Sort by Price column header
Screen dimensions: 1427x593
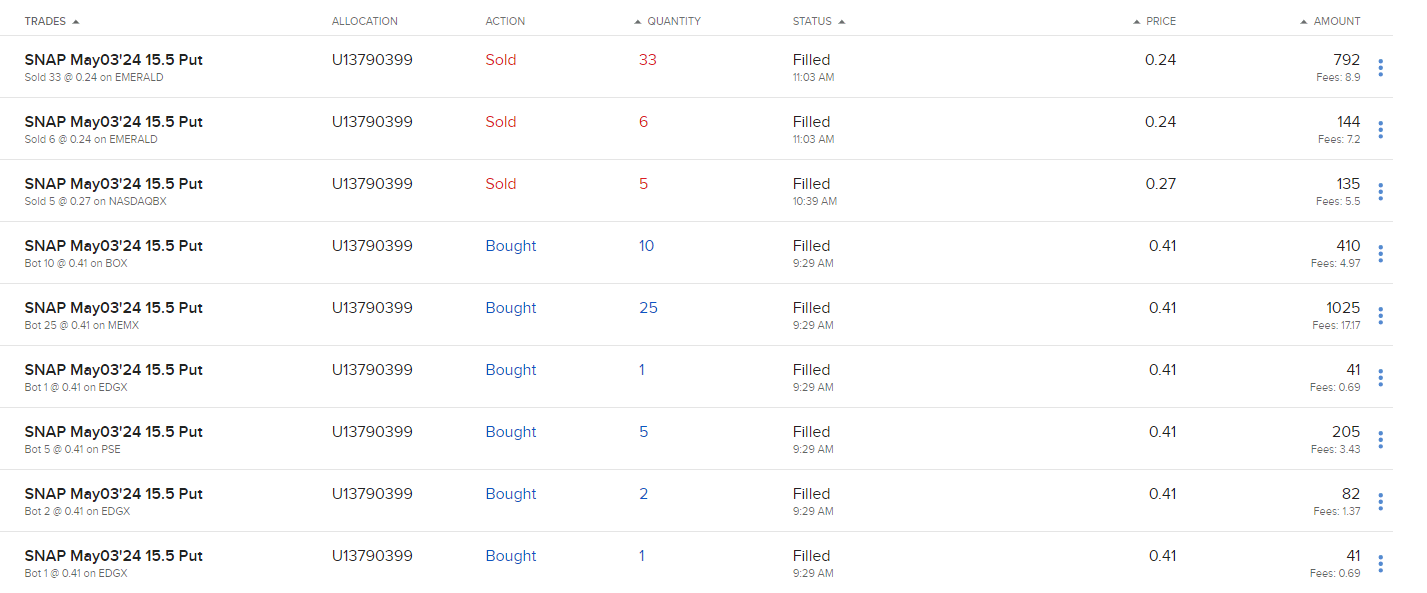(1160, 21)
